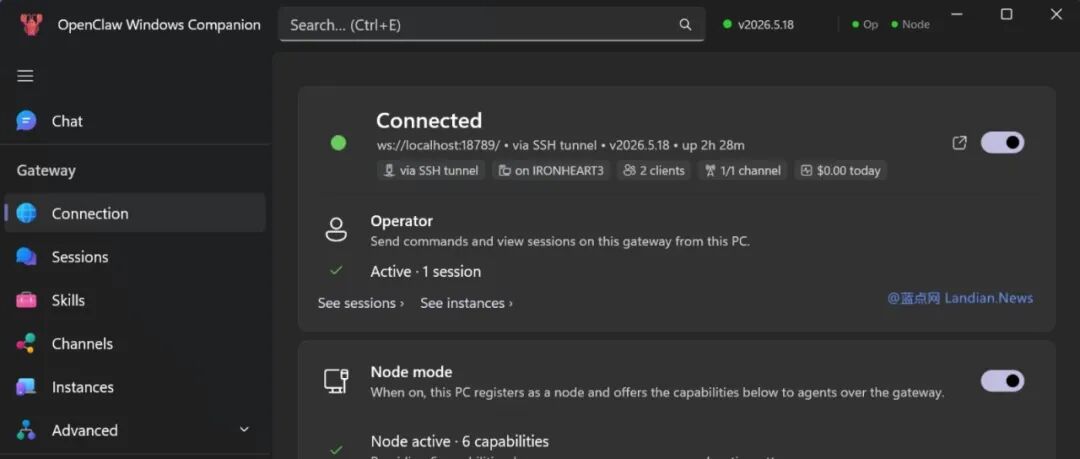The image size is (1080, 459).
Task: Open the external link icon beside Connected toggle
Action: click(959, 143)
